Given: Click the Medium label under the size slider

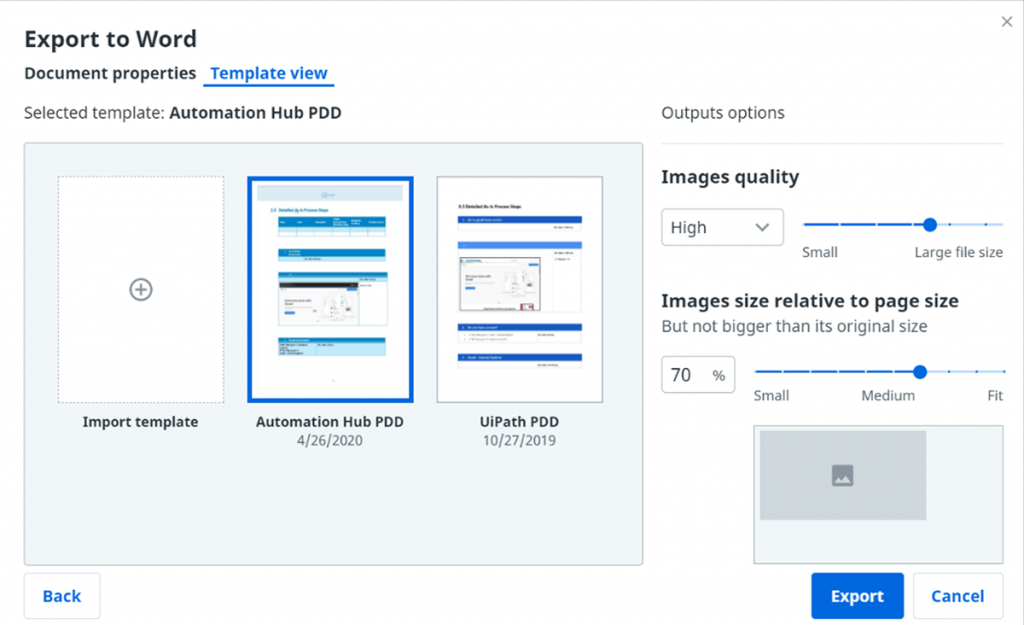Looking at the screenshot, I should coord(888,396).
